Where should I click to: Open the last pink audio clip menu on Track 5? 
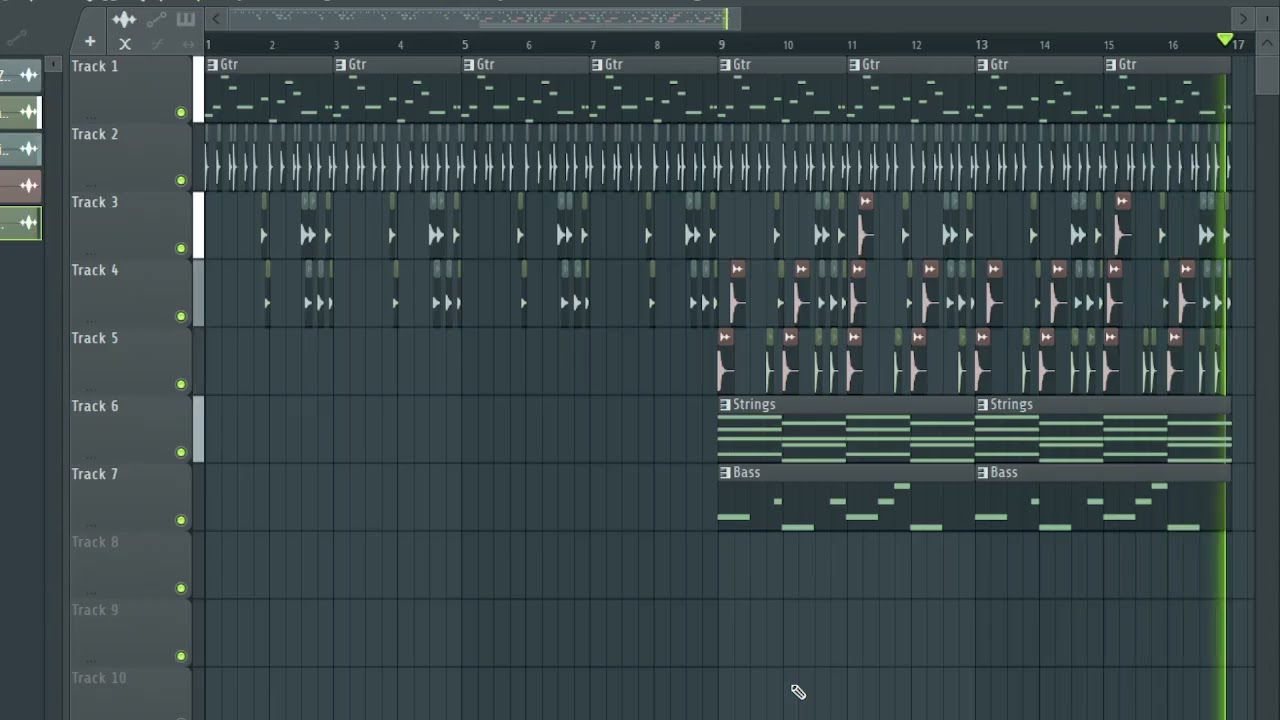click(1174, 337)
